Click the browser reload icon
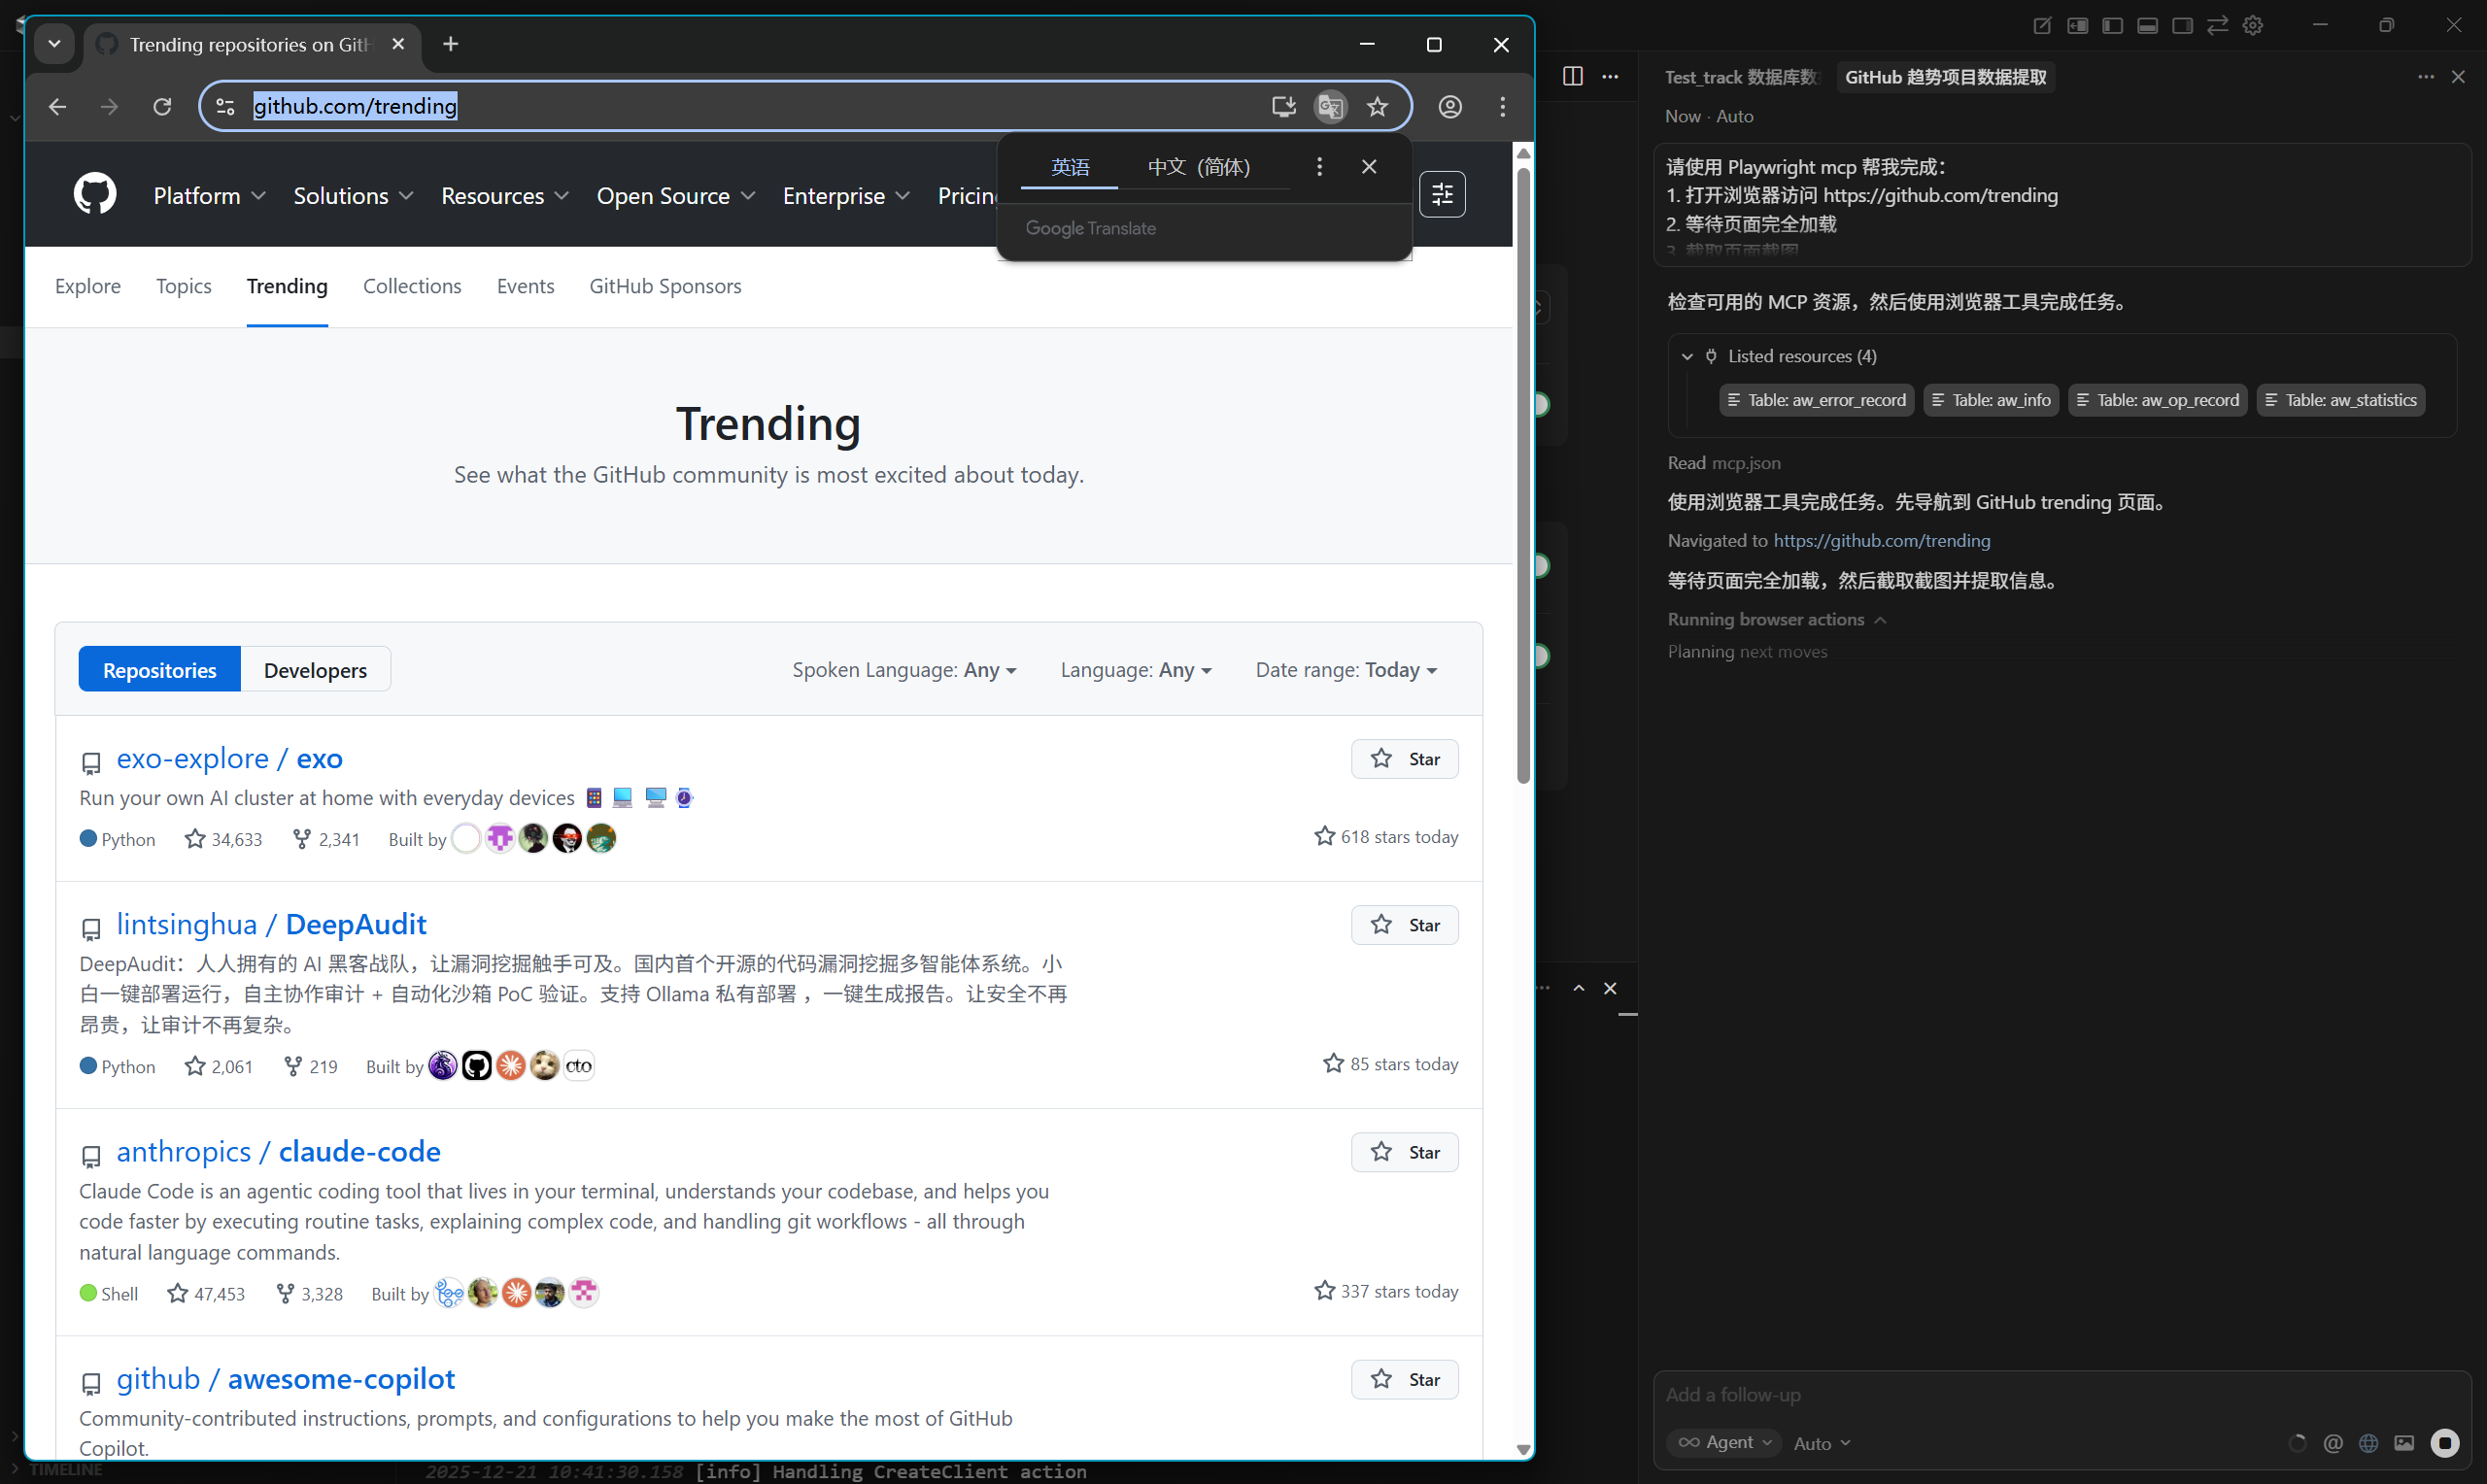The image size is (2487, 1484). point(162,106)
